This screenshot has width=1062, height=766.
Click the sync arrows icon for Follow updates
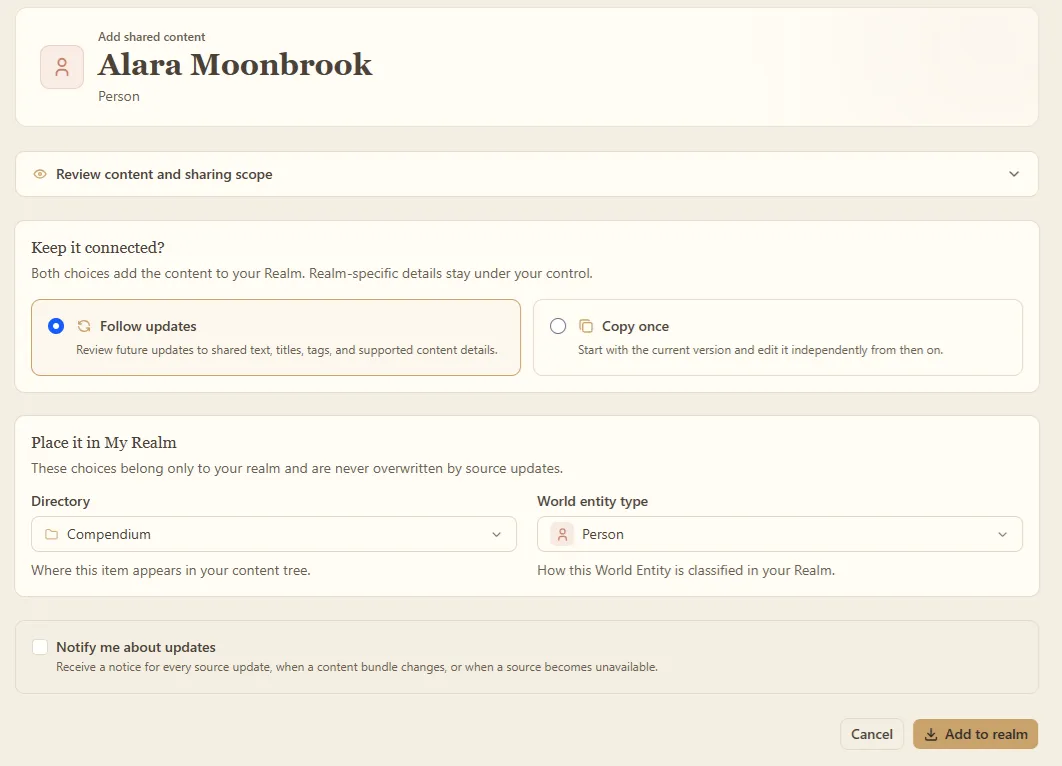click(x=84, y=326)
